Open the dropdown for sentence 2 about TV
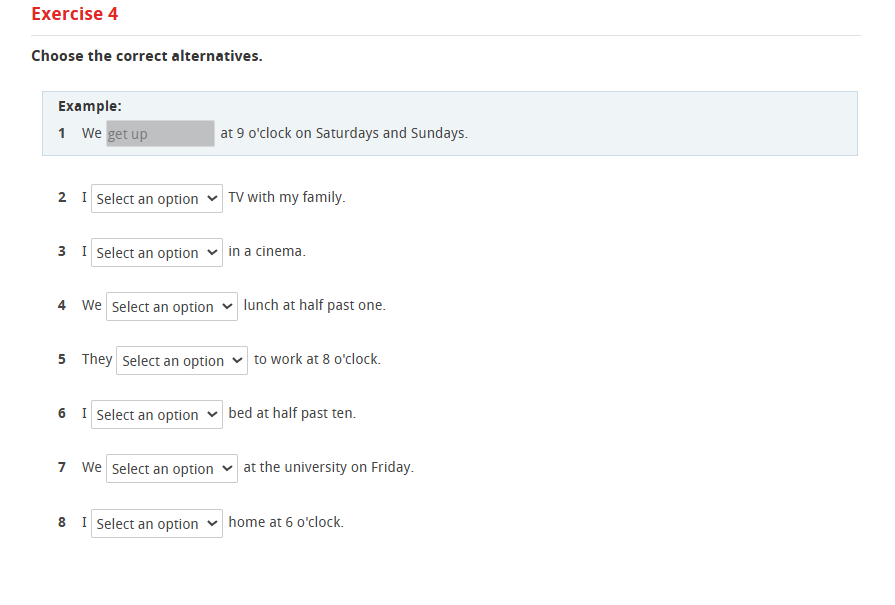This screenshot has height=605, width=895. pos(156,198)
